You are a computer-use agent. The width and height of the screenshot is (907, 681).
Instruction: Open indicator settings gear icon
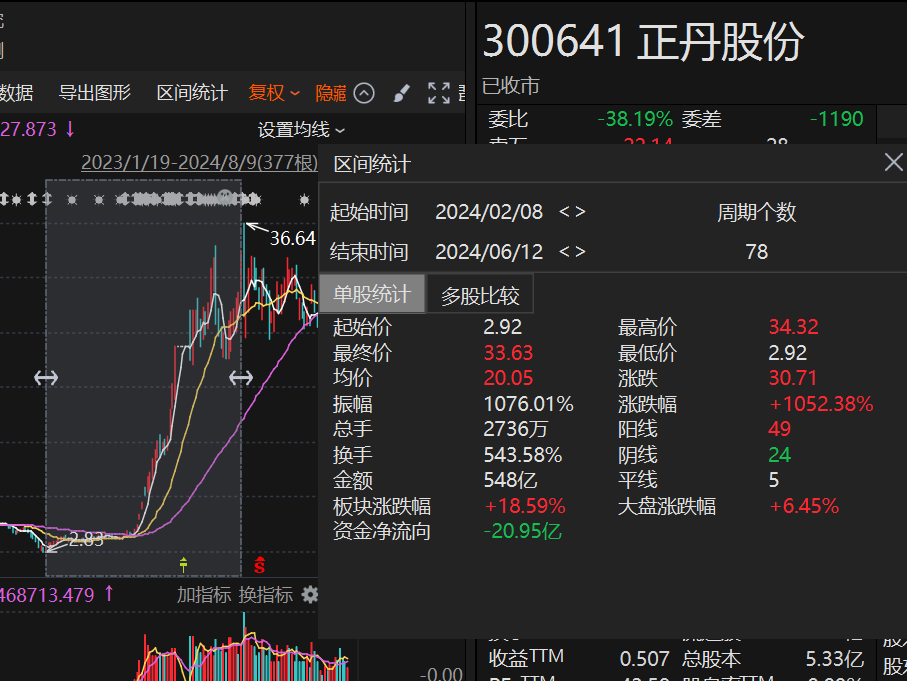click(311, 594)
